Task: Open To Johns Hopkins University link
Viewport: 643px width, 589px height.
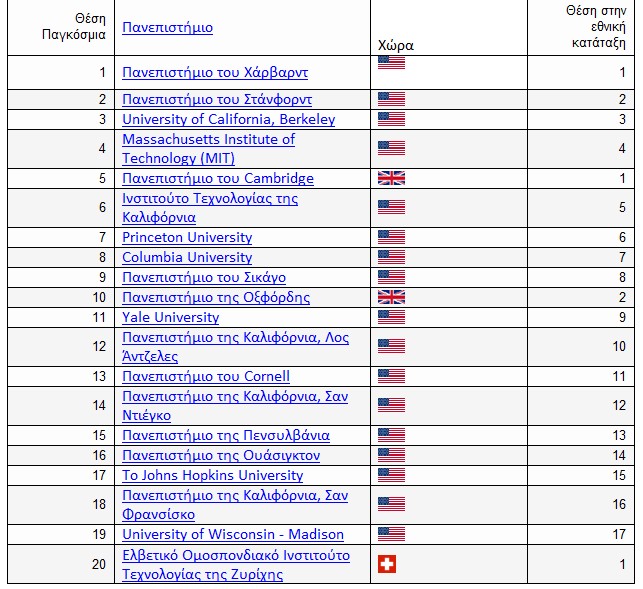Action: (212, 475)
